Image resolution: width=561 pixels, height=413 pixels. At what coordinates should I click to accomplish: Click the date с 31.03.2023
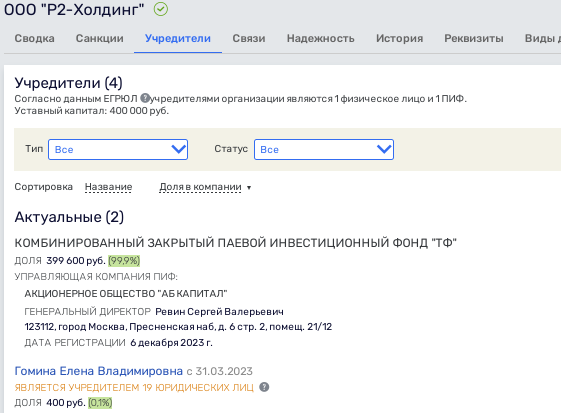pos(220,371)
